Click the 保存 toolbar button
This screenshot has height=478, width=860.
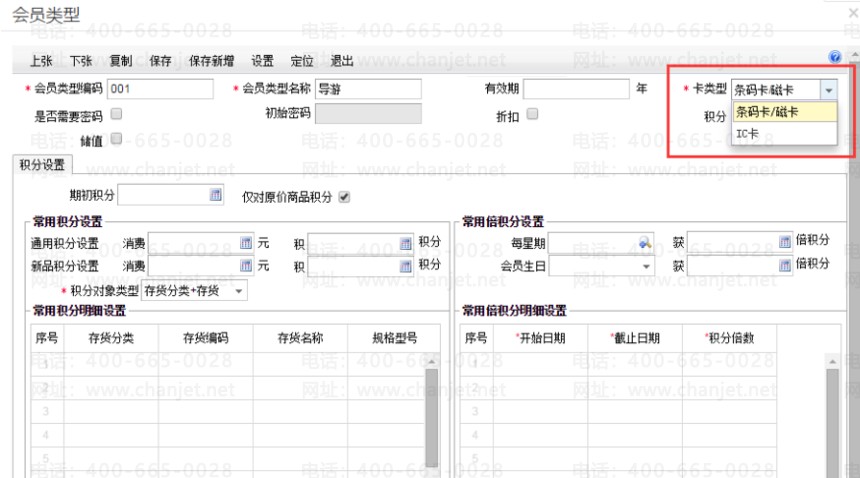tap(160, 61)
